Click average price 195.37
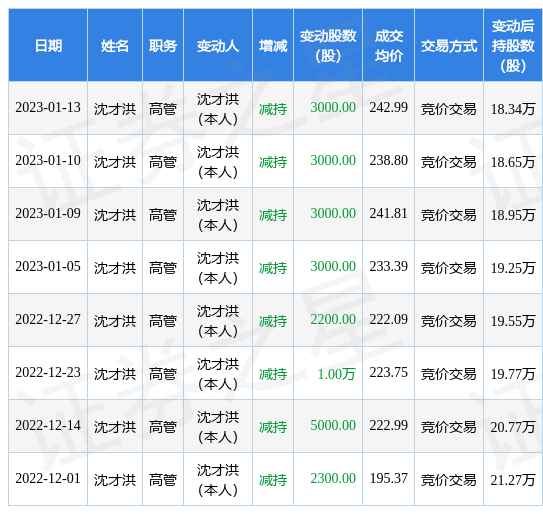The width and height of the screenshot is (543, 514). pyautogui.click(x=388, y=478)
